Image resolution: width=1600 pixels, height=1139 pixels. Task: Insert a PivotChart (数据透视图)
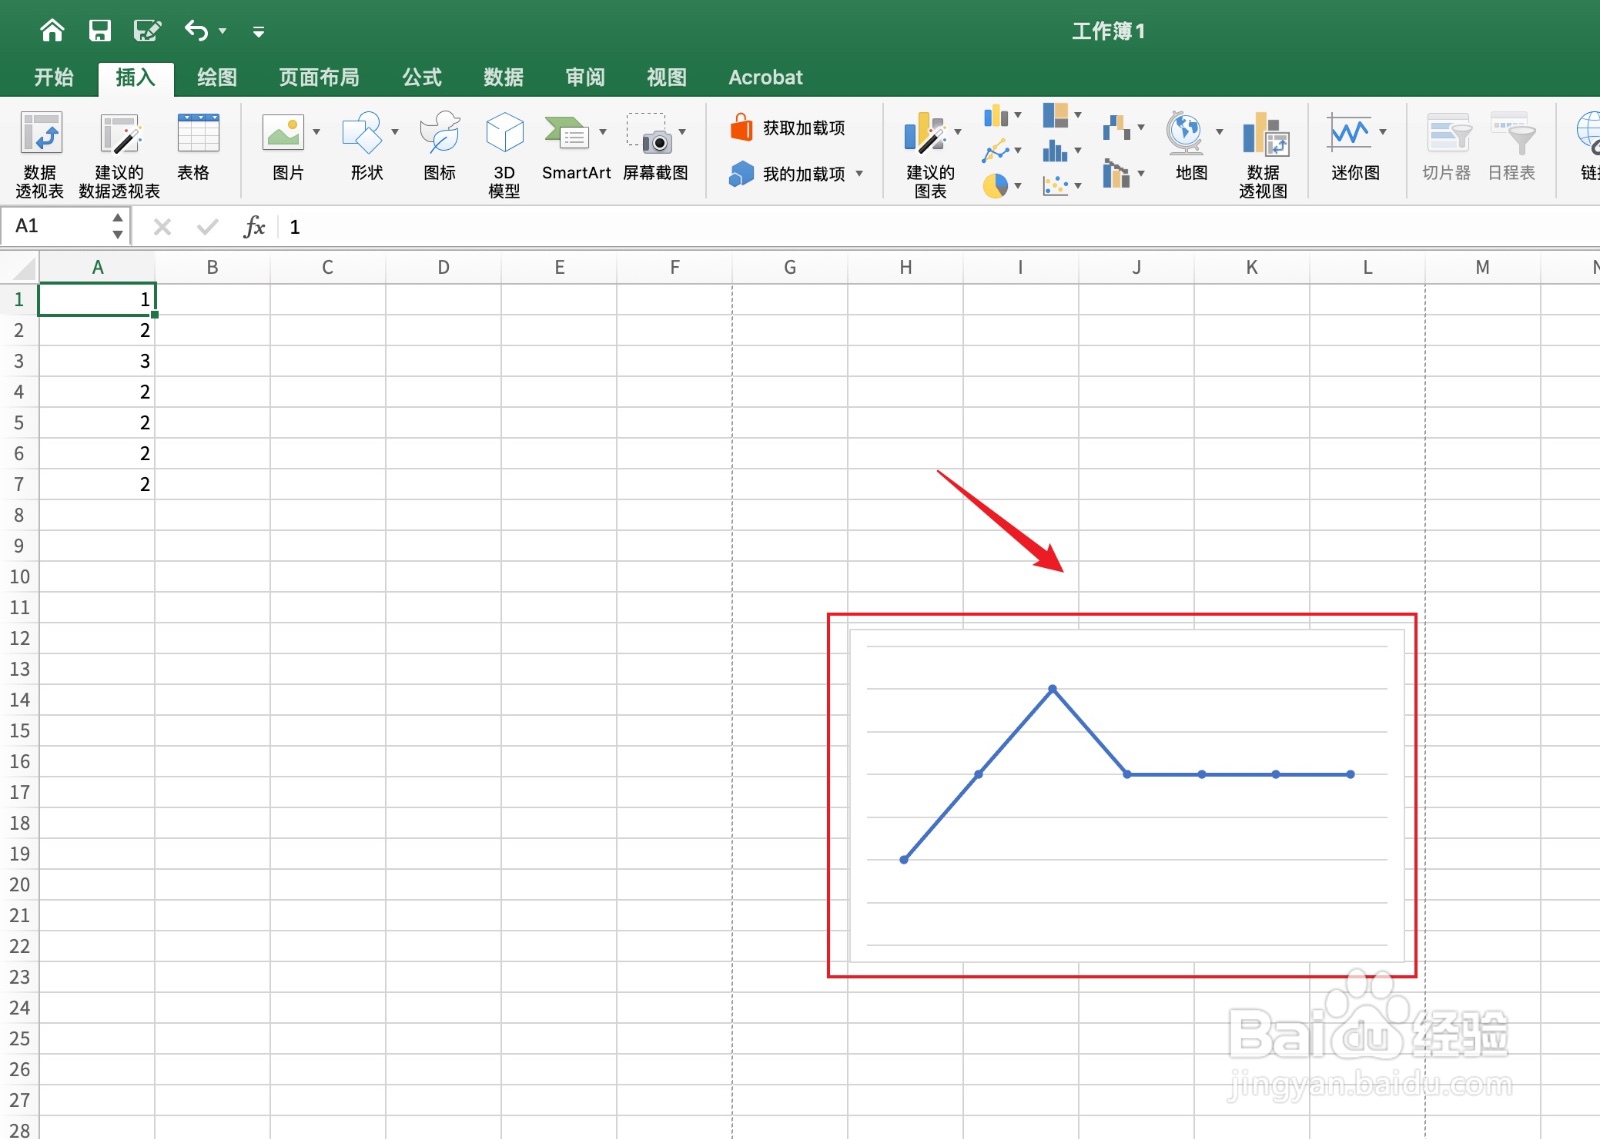[1264, 155]
